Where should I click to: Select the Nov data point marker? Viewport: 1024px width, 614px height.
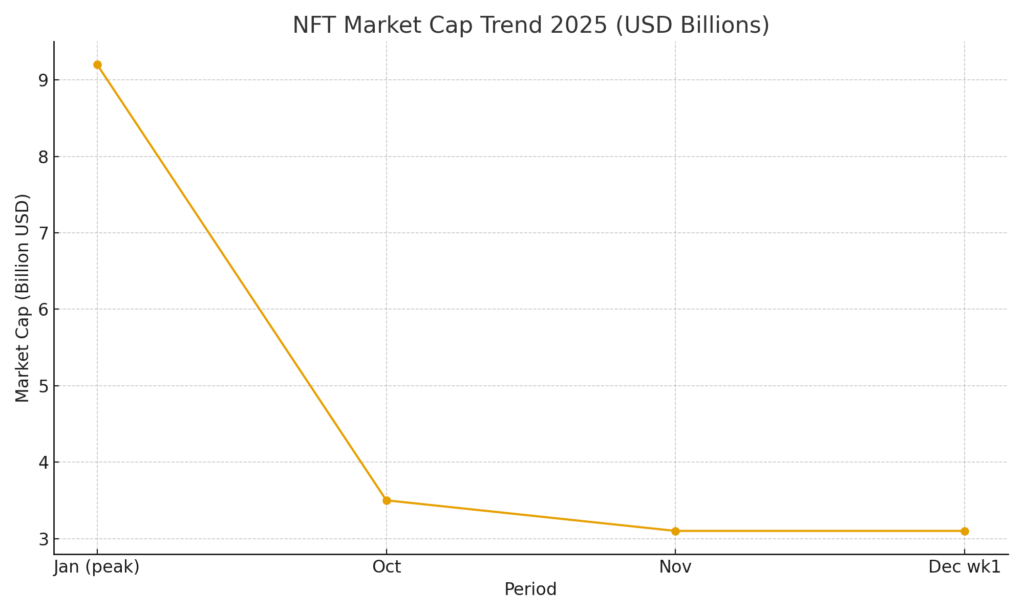pyautogui.click(x=675, y=531)
